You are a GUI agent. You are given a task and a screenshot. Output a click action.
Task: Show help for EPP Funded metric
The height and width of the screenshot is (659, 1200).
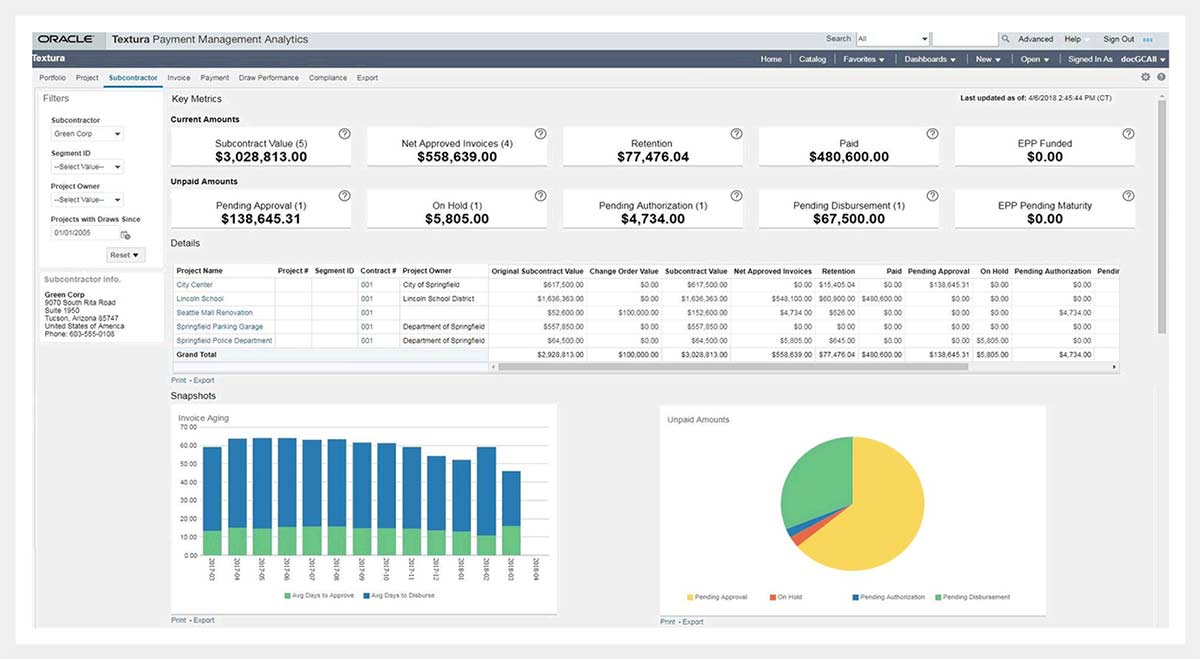pos(1128,134)
